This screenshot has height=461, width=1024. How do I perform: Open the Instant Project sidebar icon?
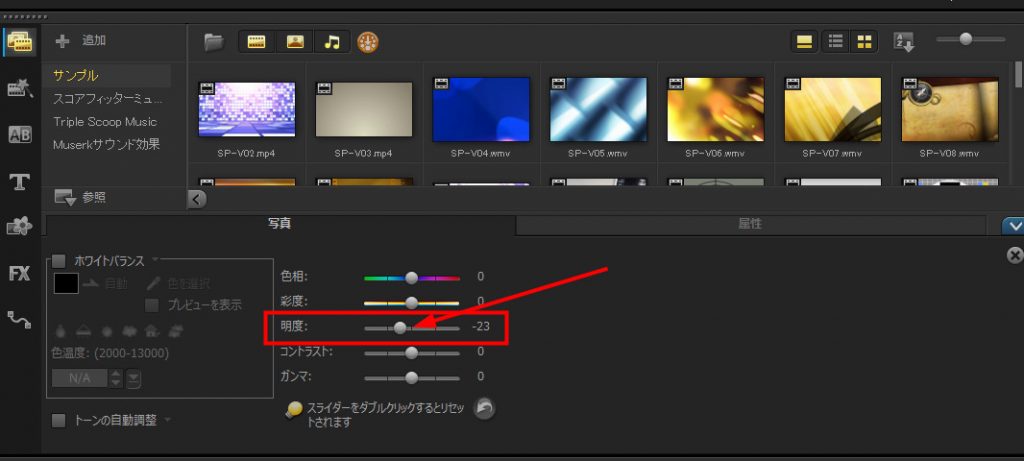point(20,89)
